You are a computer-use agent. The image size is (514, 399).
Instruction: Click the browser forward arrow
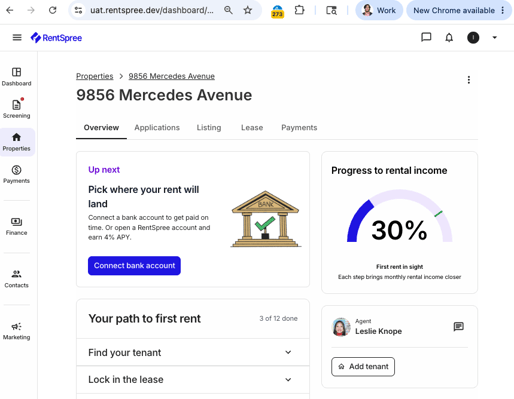click(31, 10)
